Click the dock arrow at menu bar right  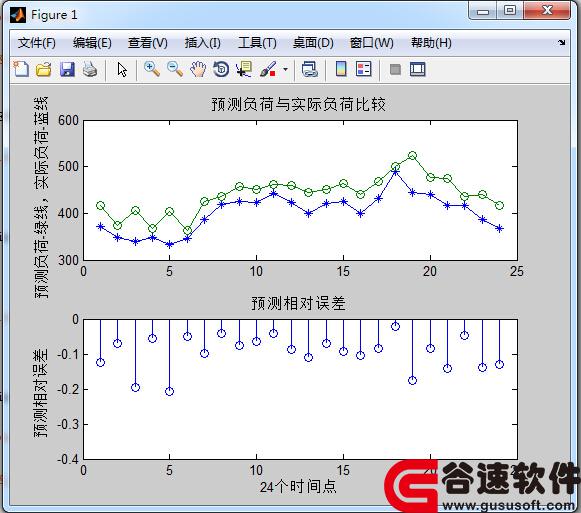click(x=562, y=43)
